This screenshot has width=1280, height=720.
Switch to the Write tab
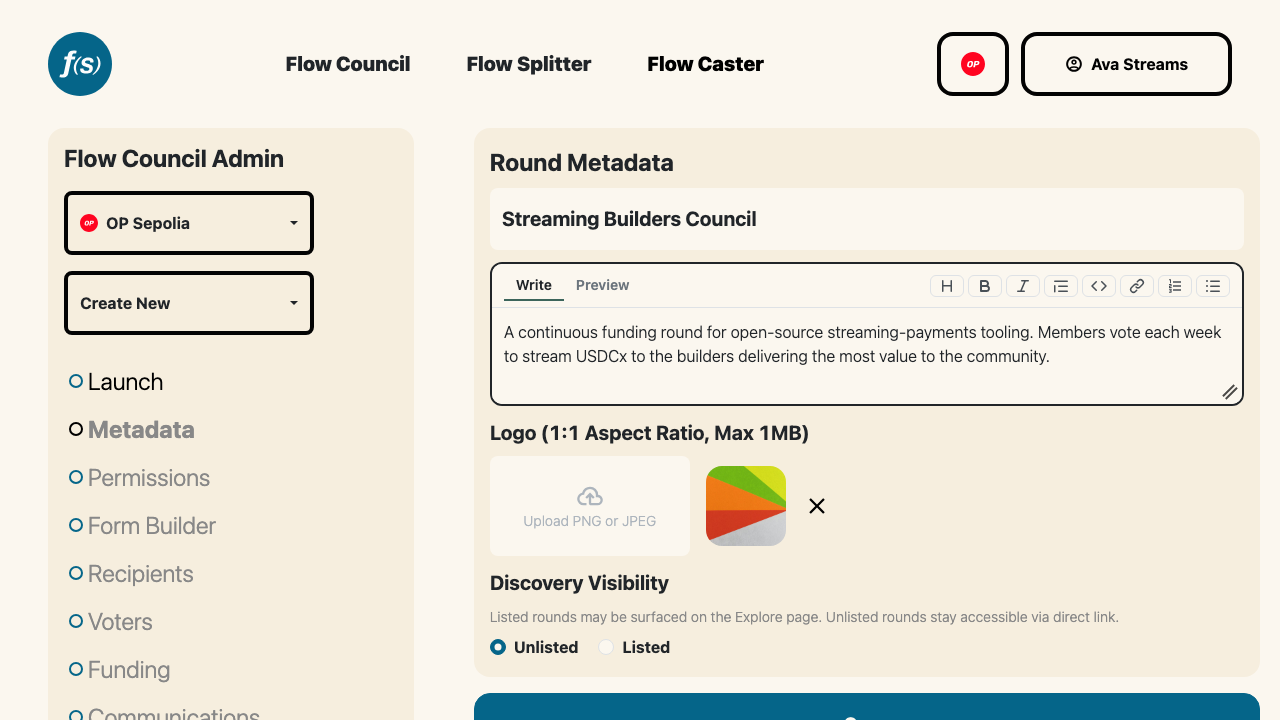[x=534, y=285]
